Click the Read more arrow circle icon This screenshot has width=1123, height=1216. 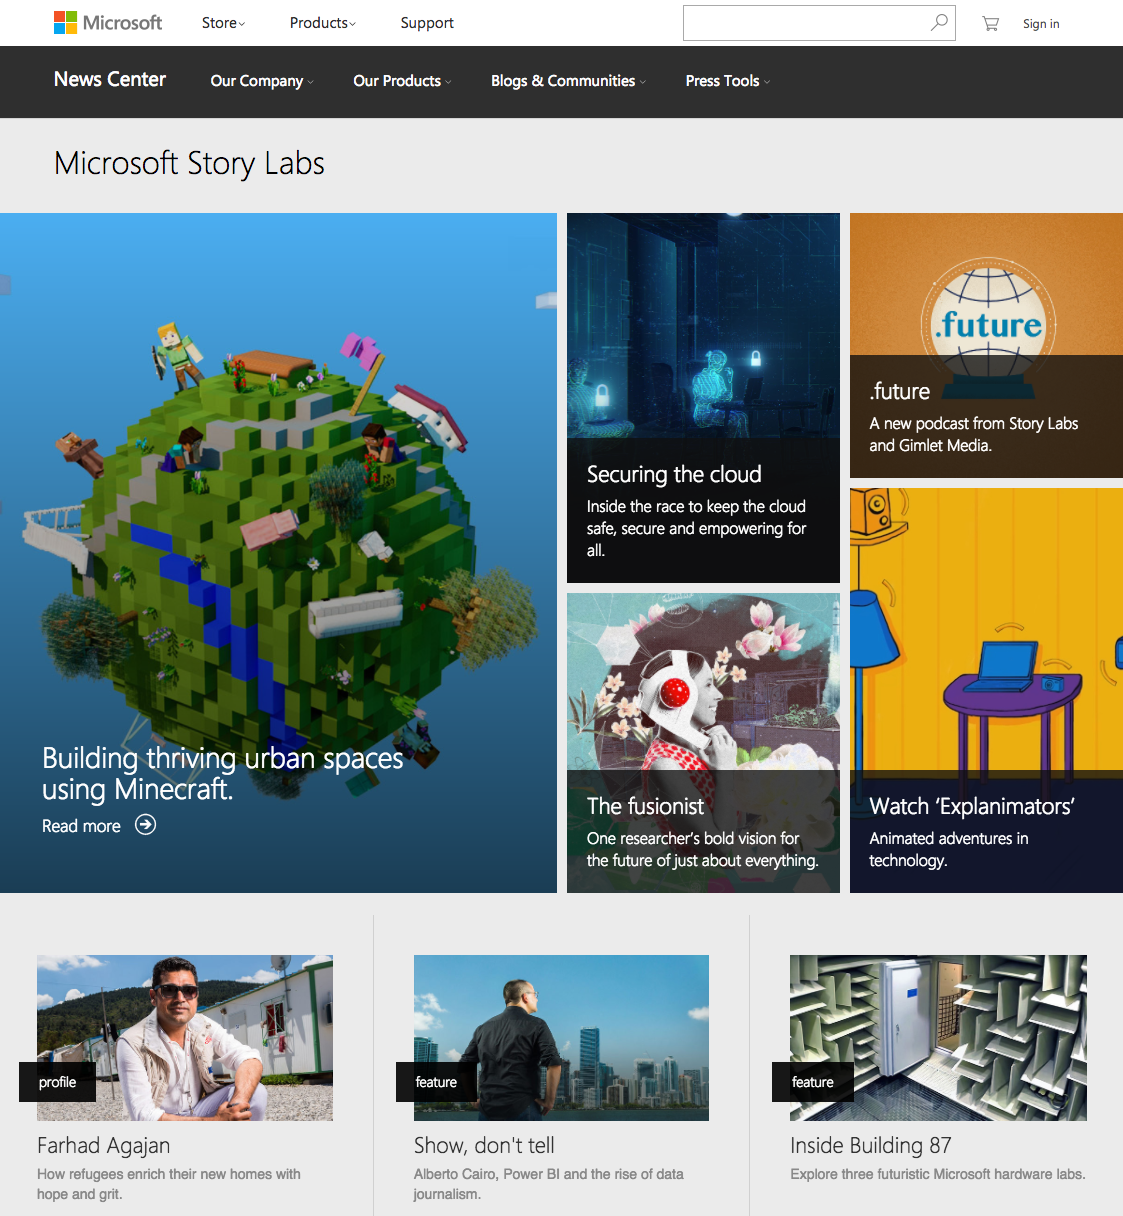coord(146,825)
